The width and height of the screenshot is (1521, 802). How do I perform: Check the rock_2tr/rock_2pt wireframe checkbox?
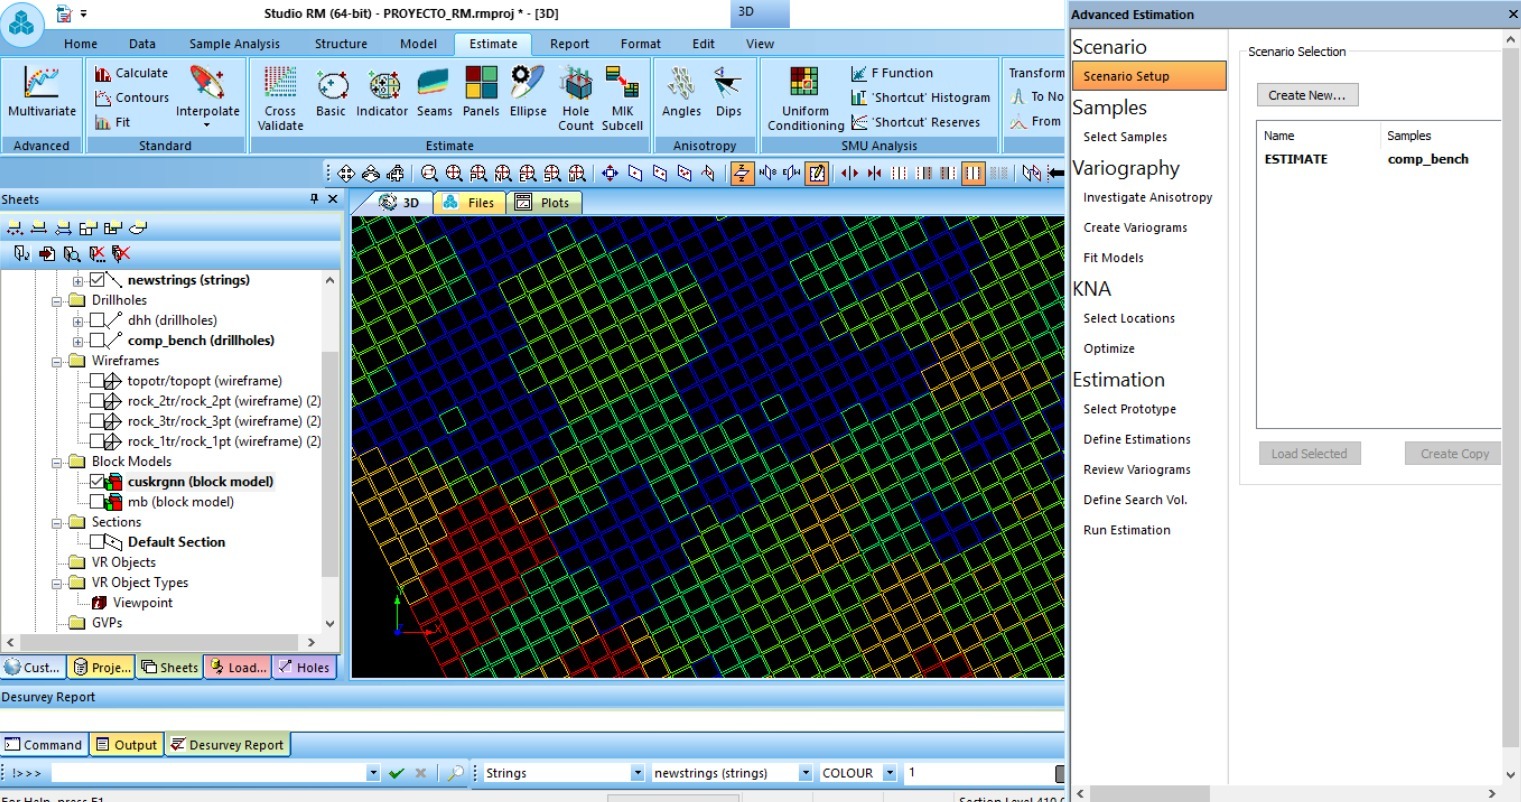(97, 401)
